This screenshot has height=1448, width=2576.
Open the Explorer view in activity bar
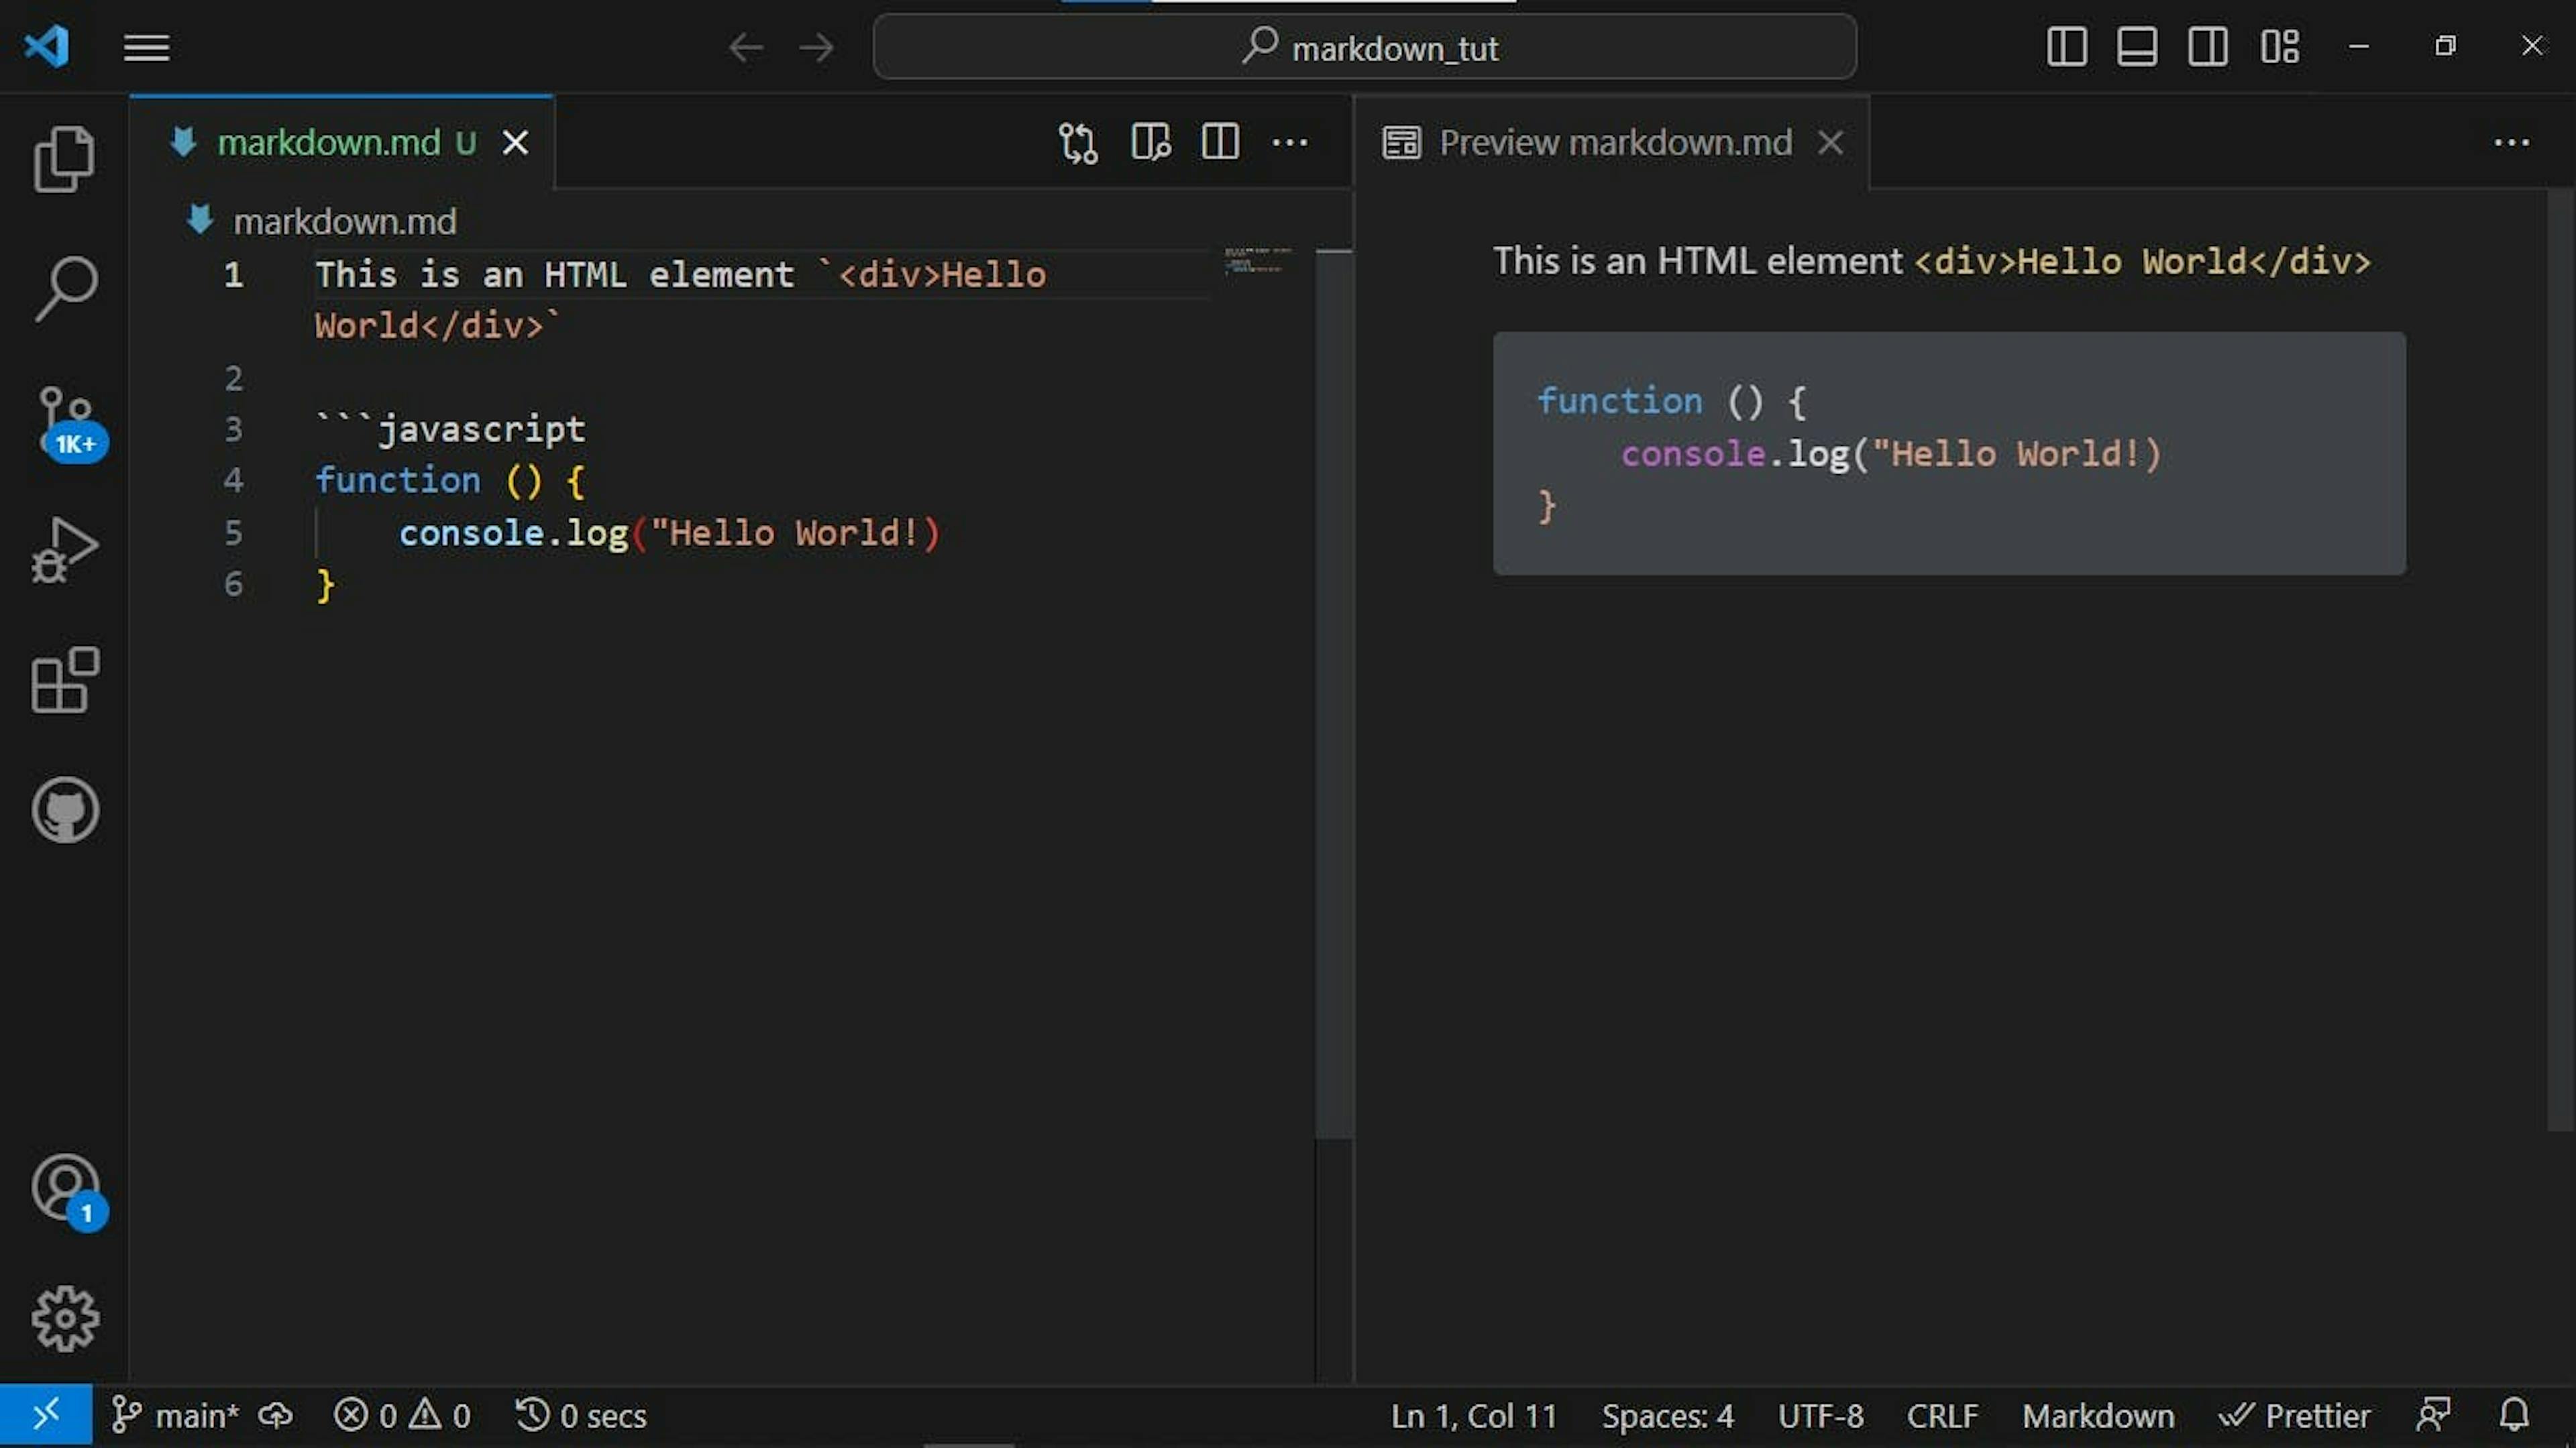tap(65, 159)
